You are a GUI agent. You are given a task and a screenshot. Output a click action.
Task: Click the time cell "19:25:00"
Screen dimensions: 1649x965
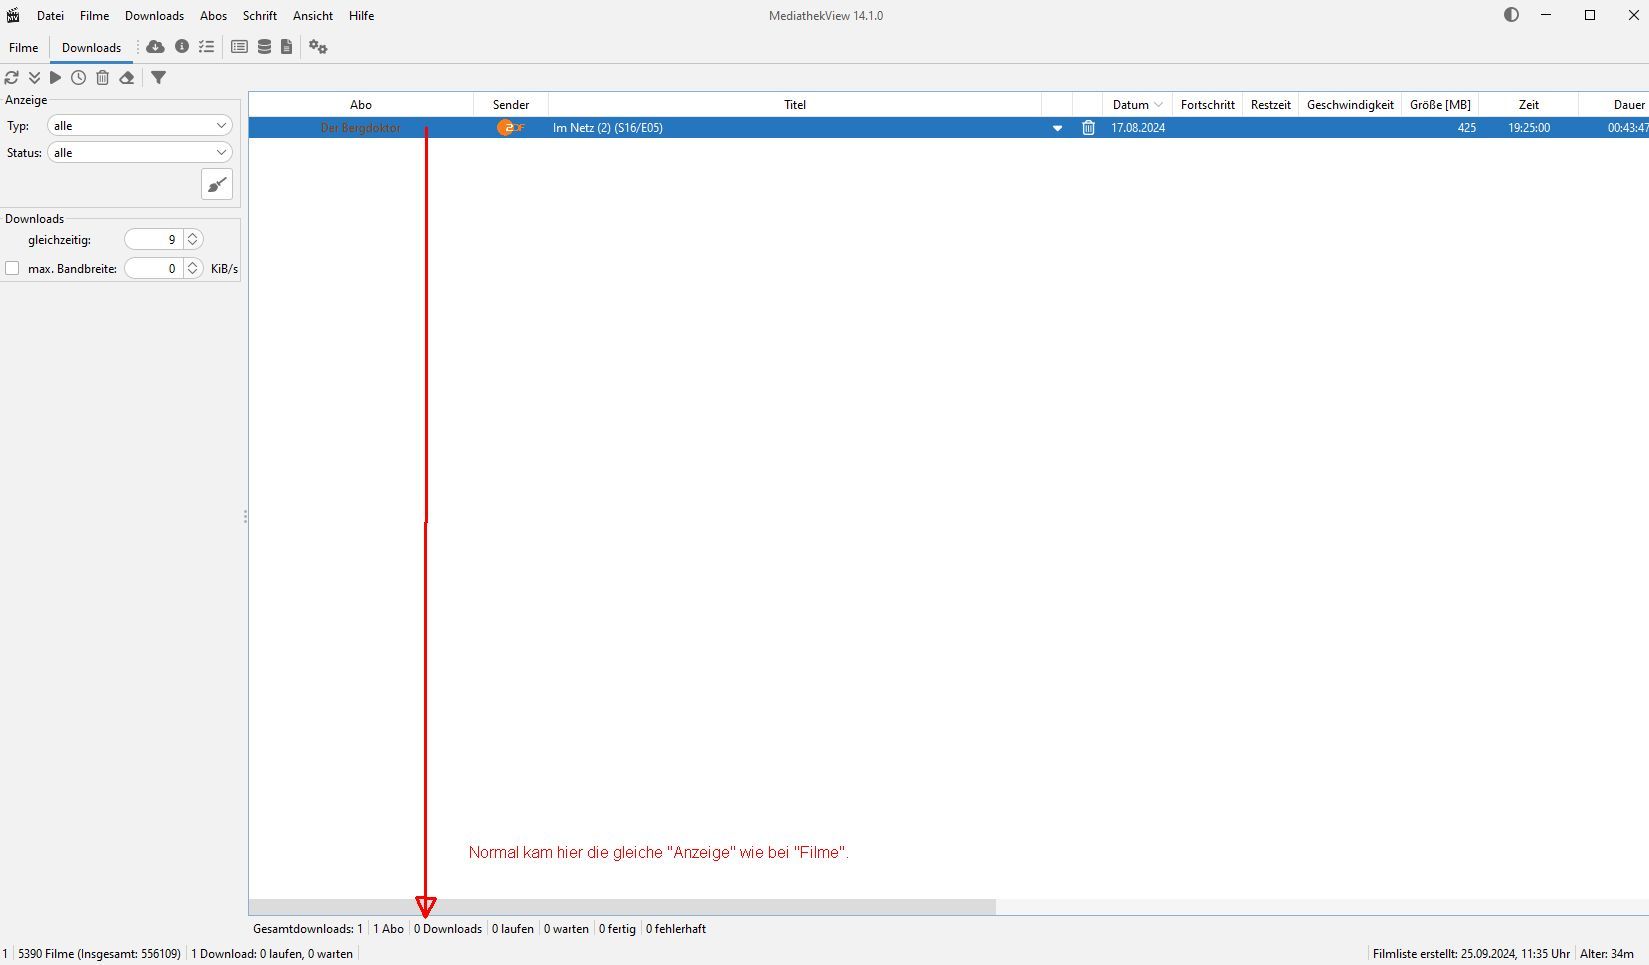click(1528, 128)
